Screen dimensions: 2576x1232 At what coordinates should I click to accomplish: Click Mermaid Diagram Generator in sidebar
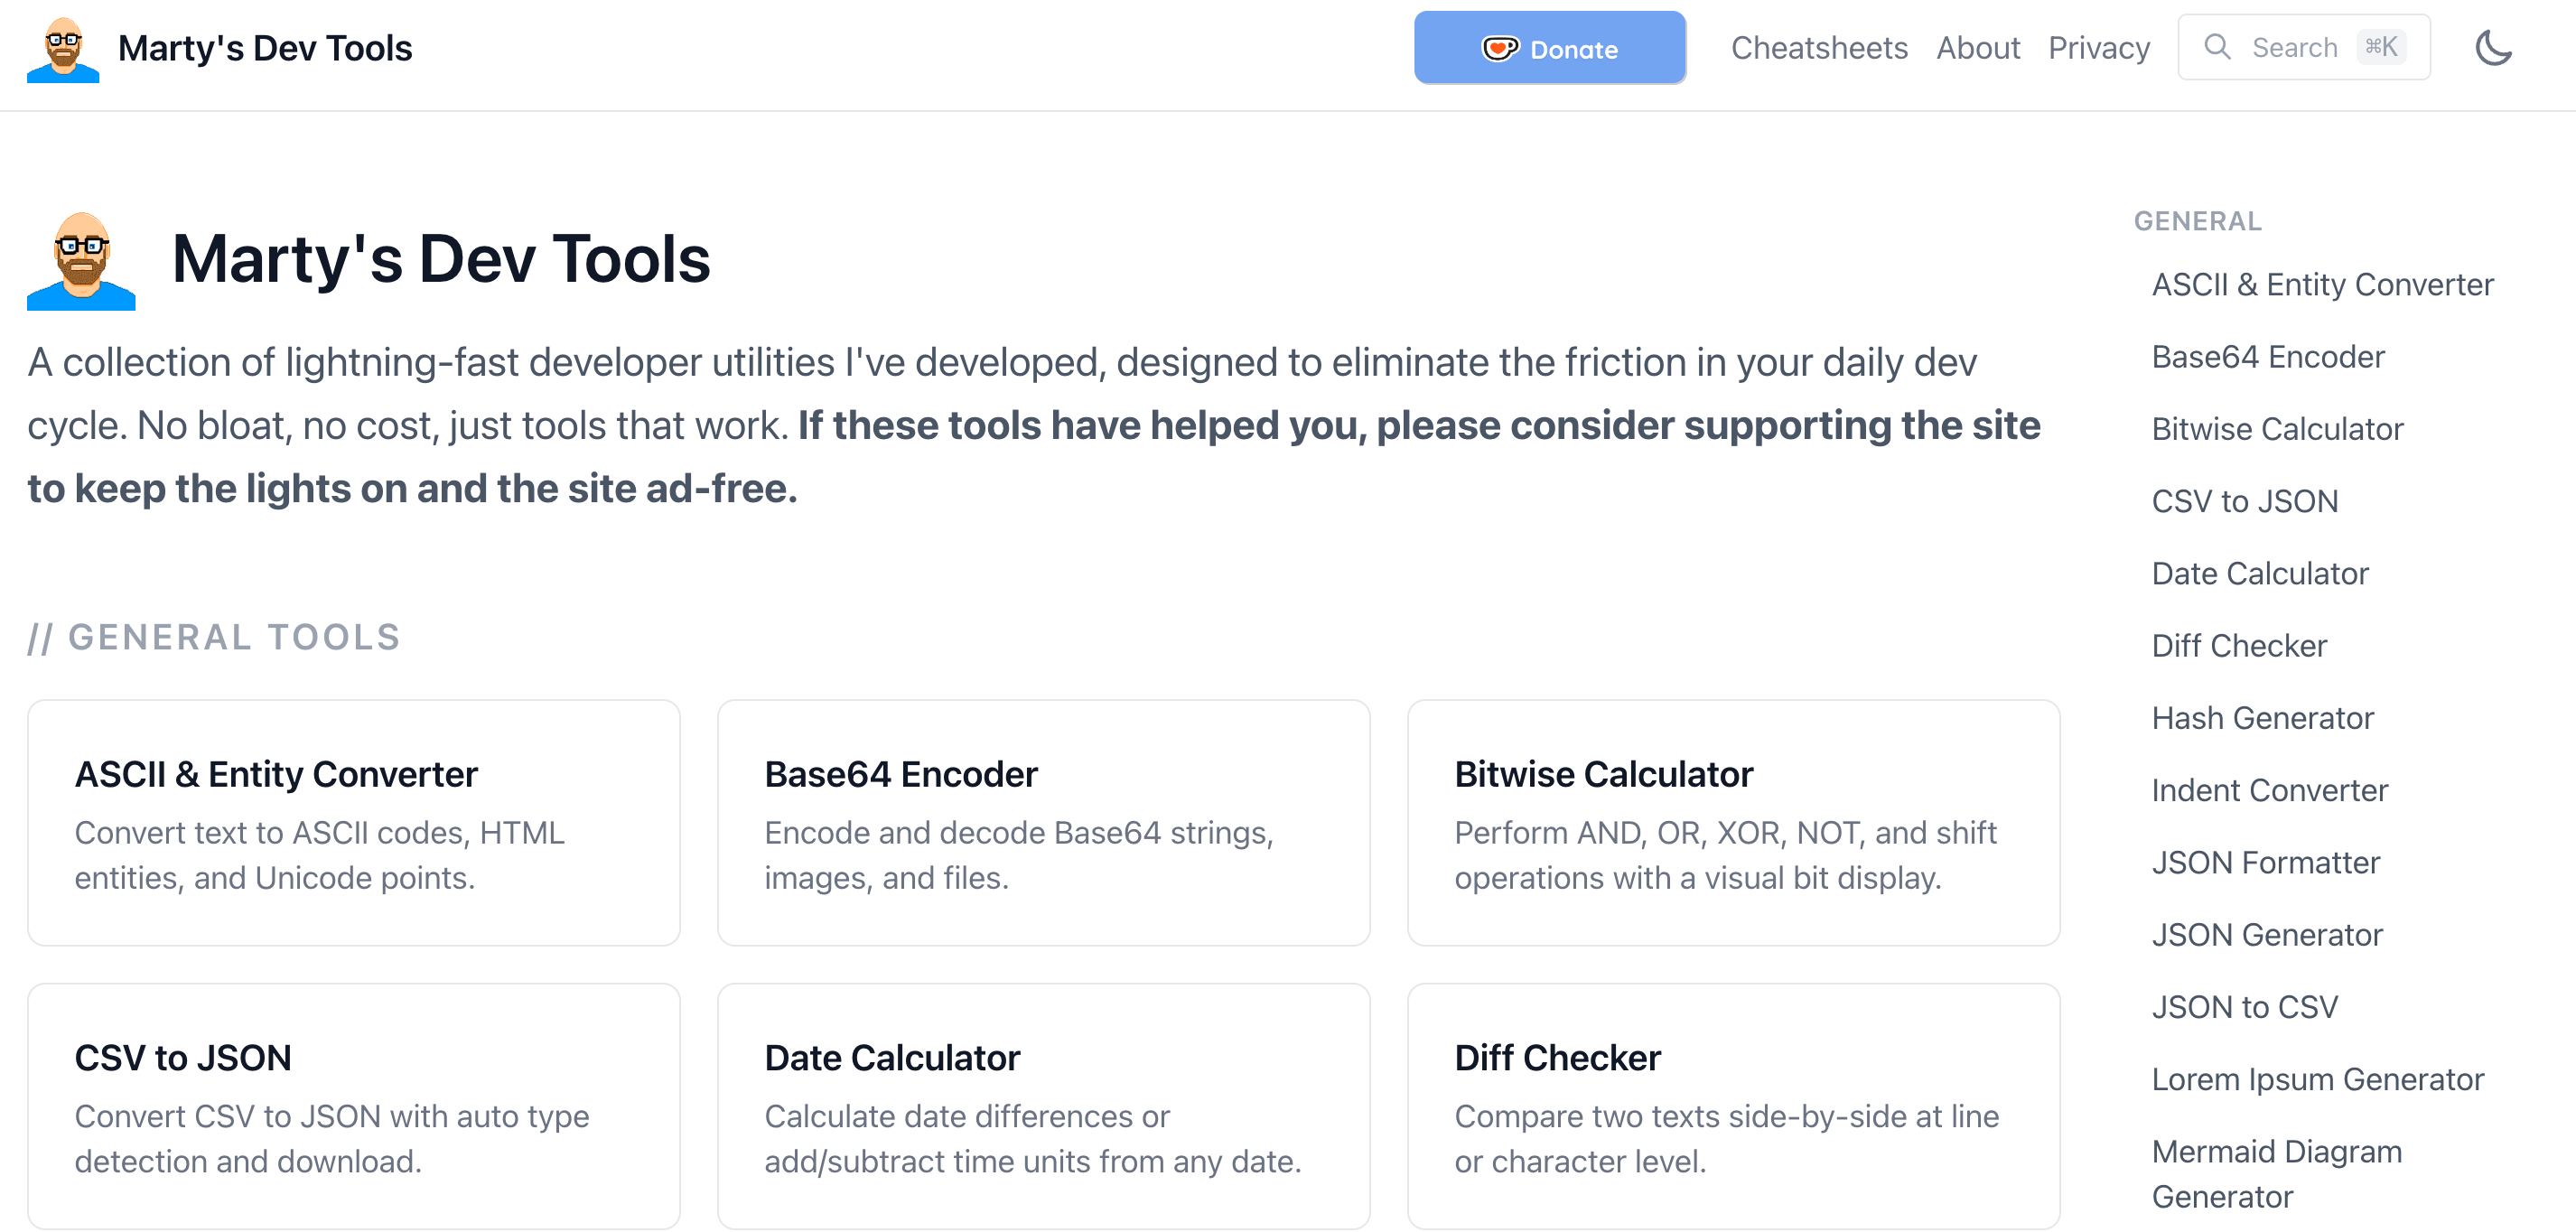2276,1173
